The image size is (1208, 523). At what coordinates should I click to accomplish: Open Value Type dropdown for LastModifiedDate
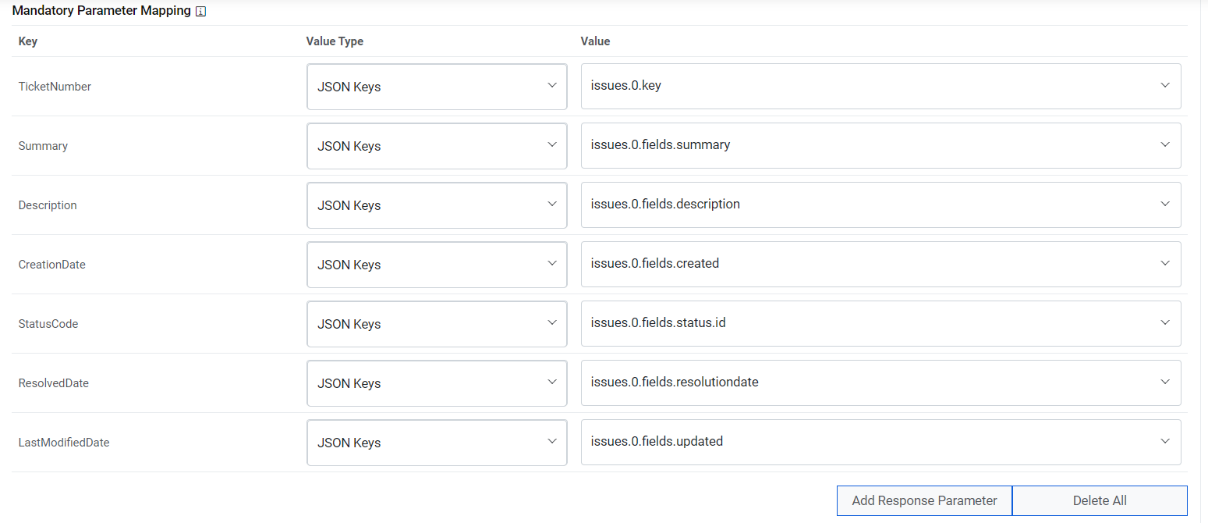pos(436,442)
